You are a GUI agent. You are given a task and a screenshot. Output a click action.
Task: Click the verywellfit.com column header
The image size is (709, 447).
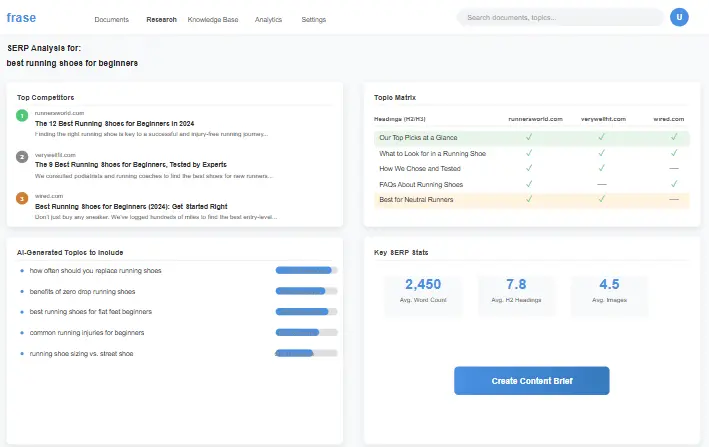(603, 119)
